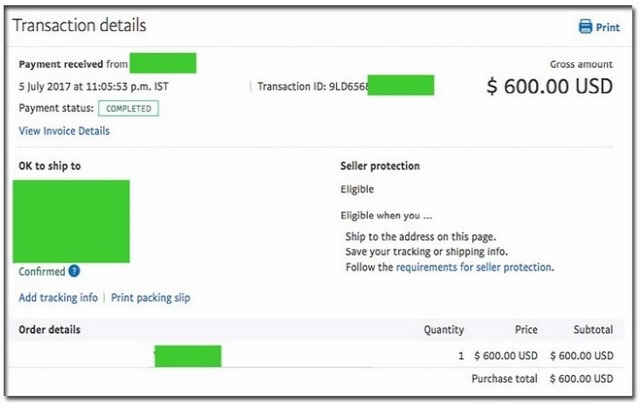Click the payment date and time text
This screenshot has width=640, height=404.
click(93, 87)
